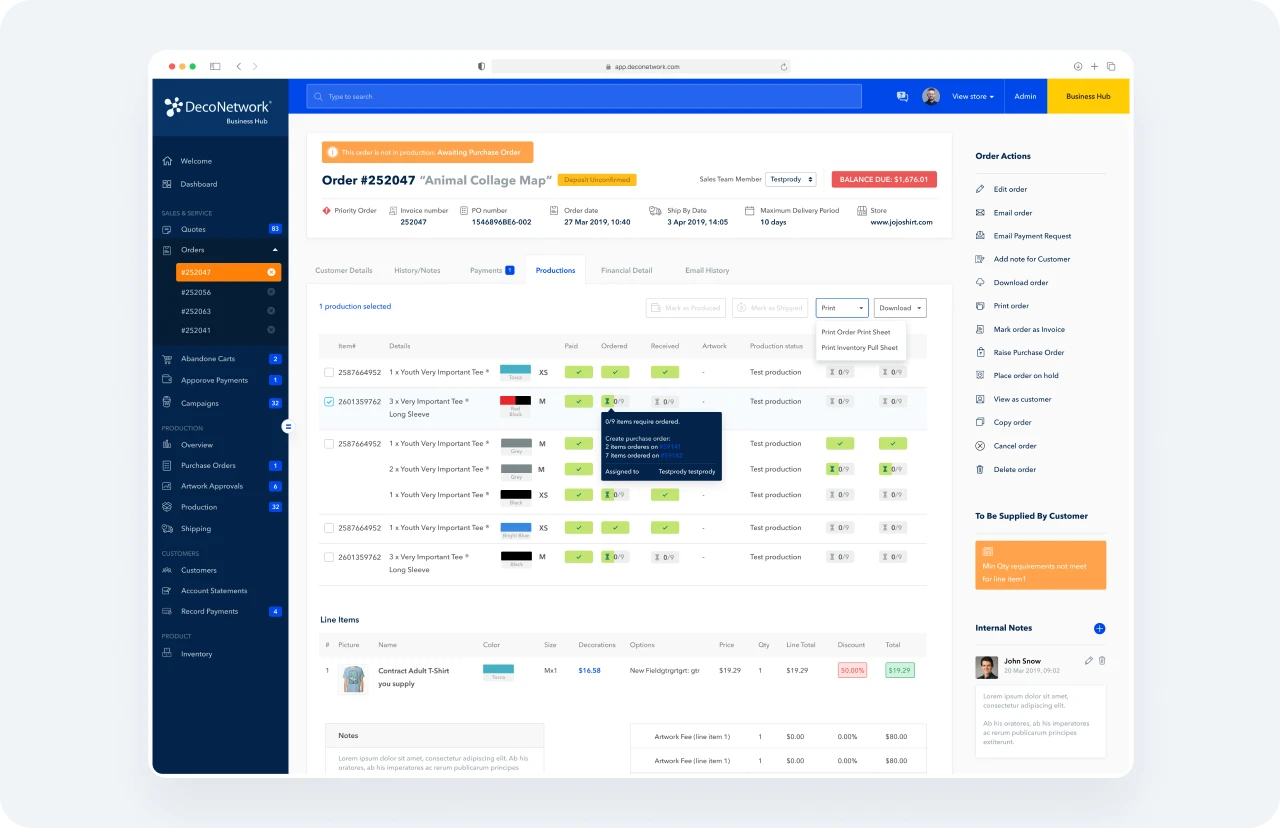Viewport: 1280px width, 828px height.
Task: Open the Email History tab
Action: 707,270
